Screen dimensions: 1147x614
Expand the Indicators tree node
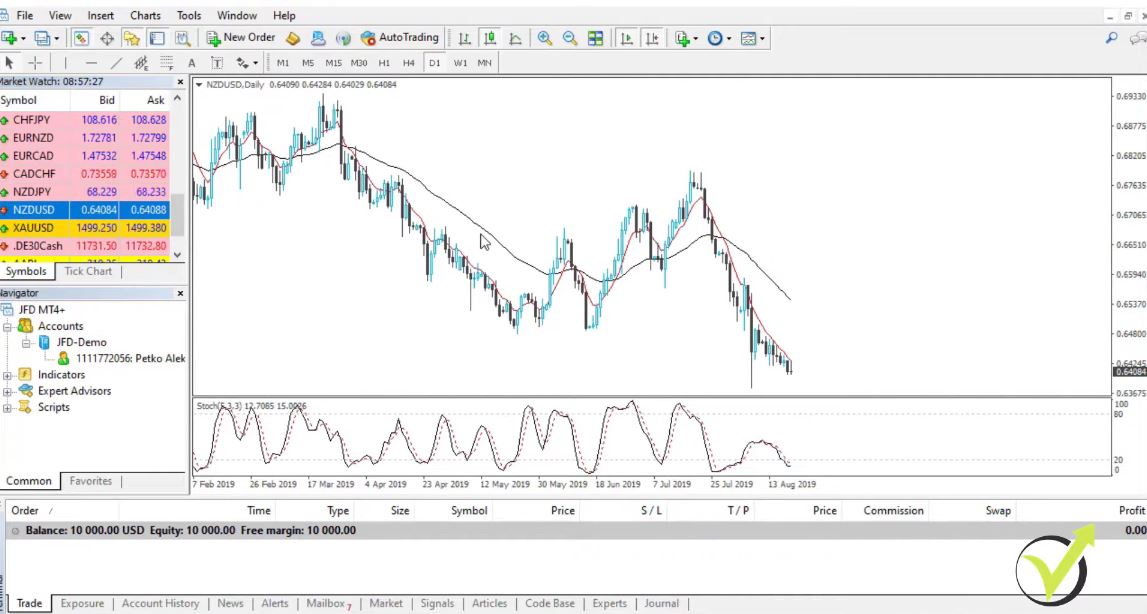(7, 375)
